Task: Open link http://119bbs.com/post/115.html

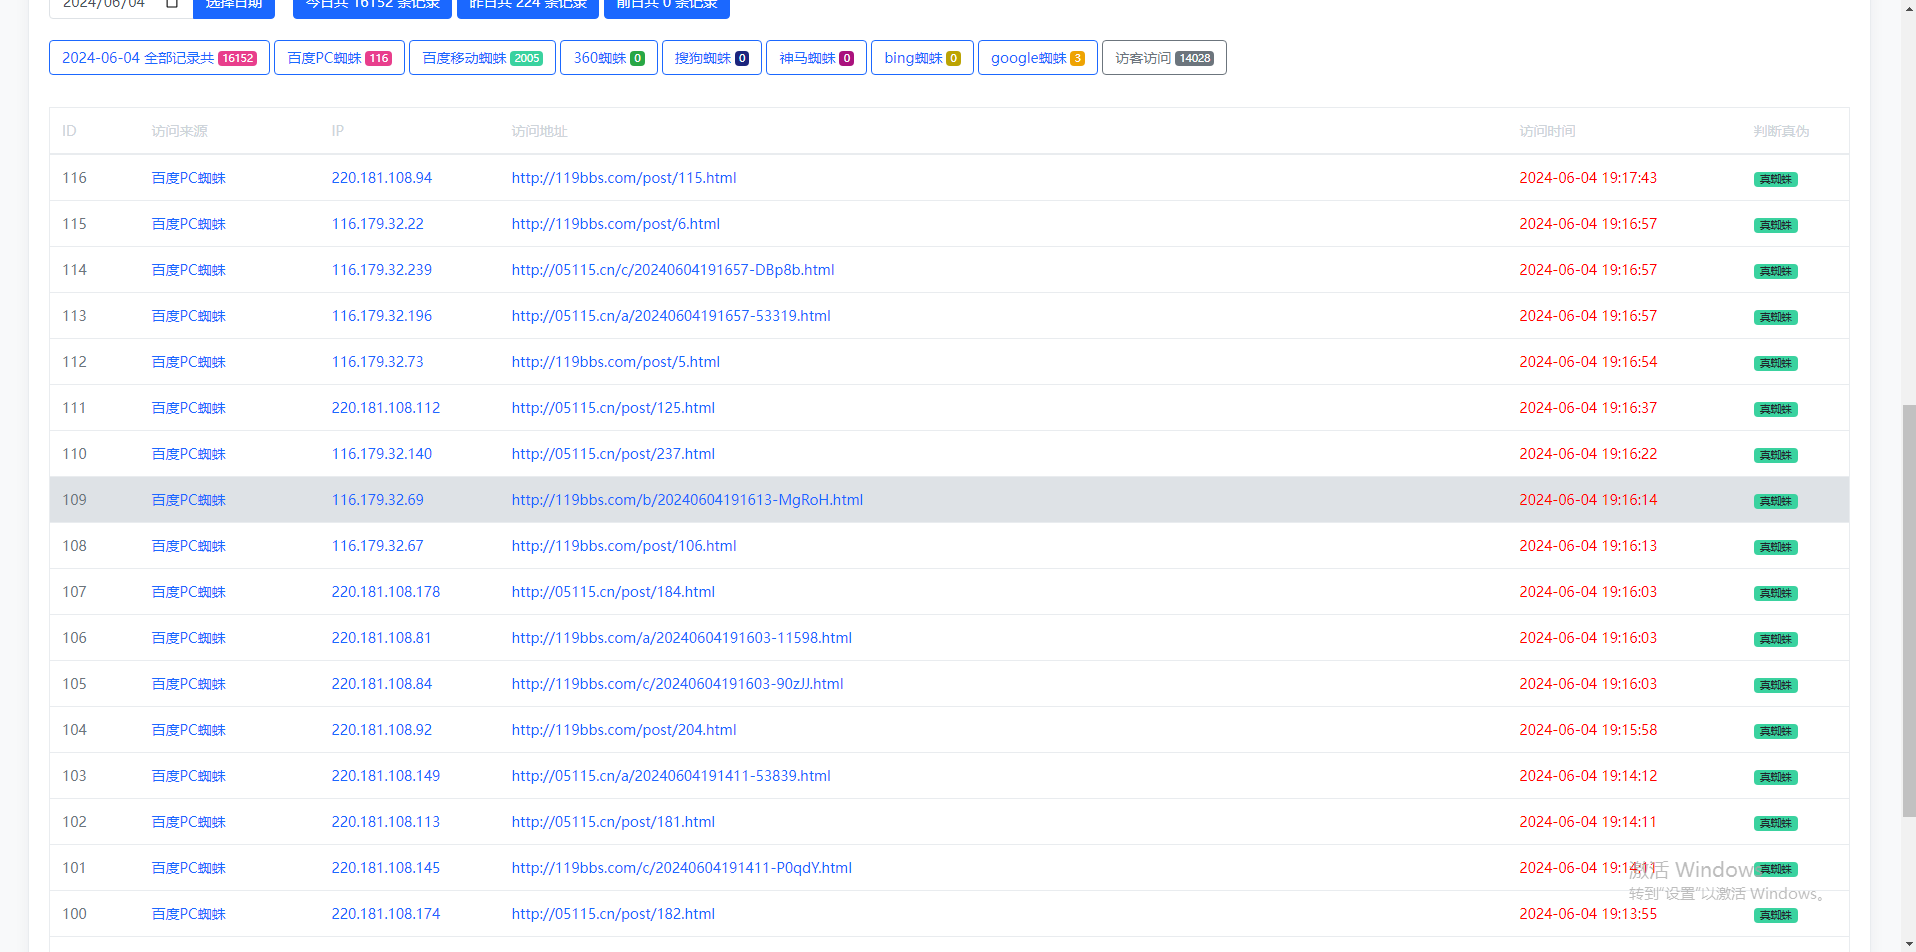Action: (624, 178)
